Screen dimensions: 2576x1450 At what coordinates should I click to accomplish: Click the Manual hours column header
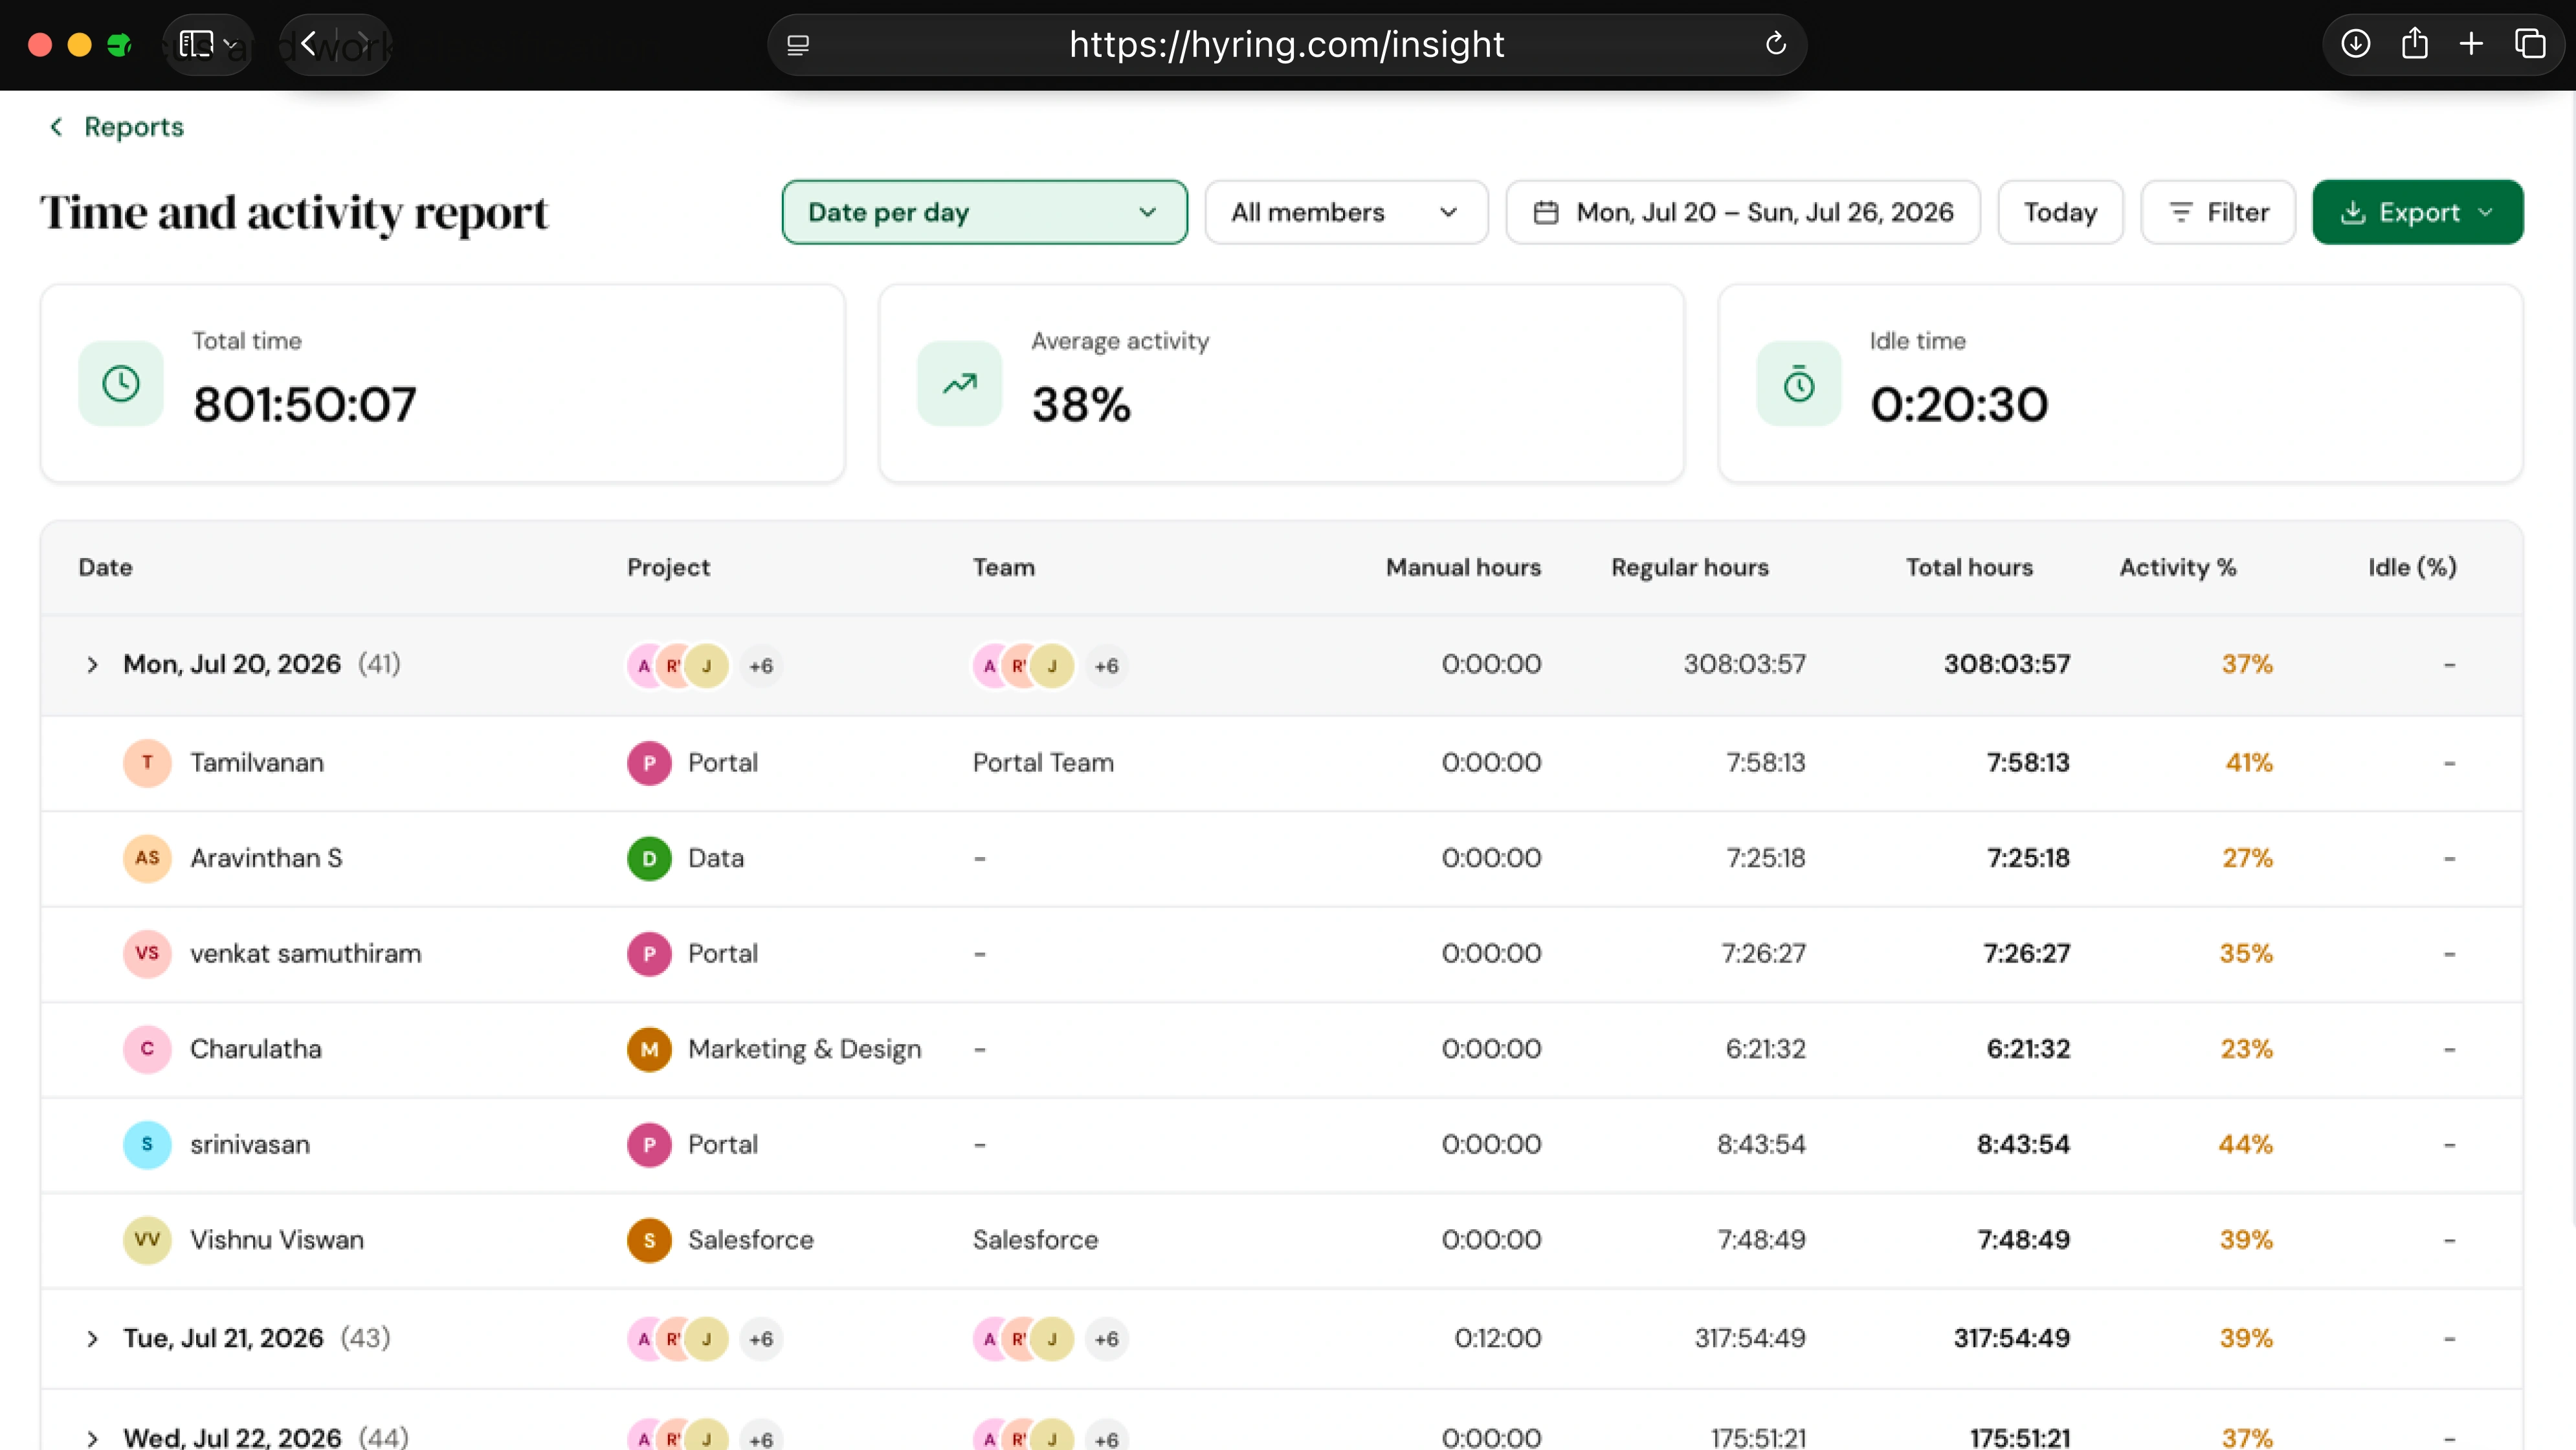pos(1463,567)
